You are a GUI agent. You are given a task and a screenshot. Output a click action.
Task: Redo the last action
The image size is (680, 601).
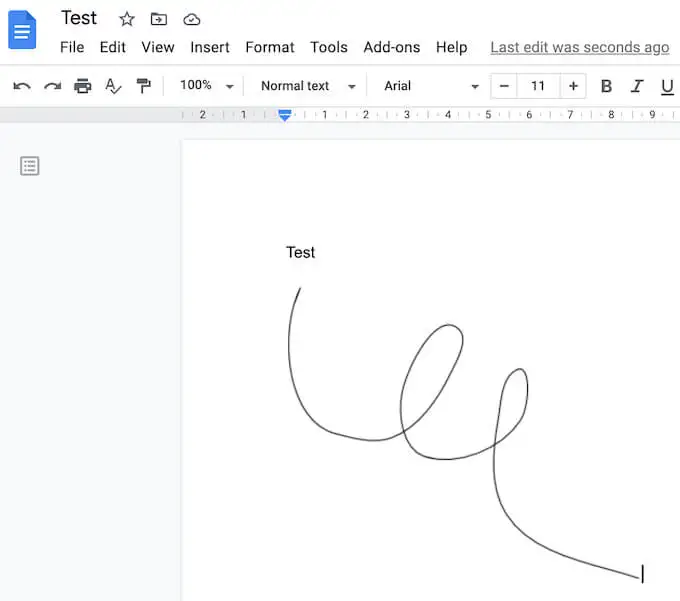pos(52,86)
